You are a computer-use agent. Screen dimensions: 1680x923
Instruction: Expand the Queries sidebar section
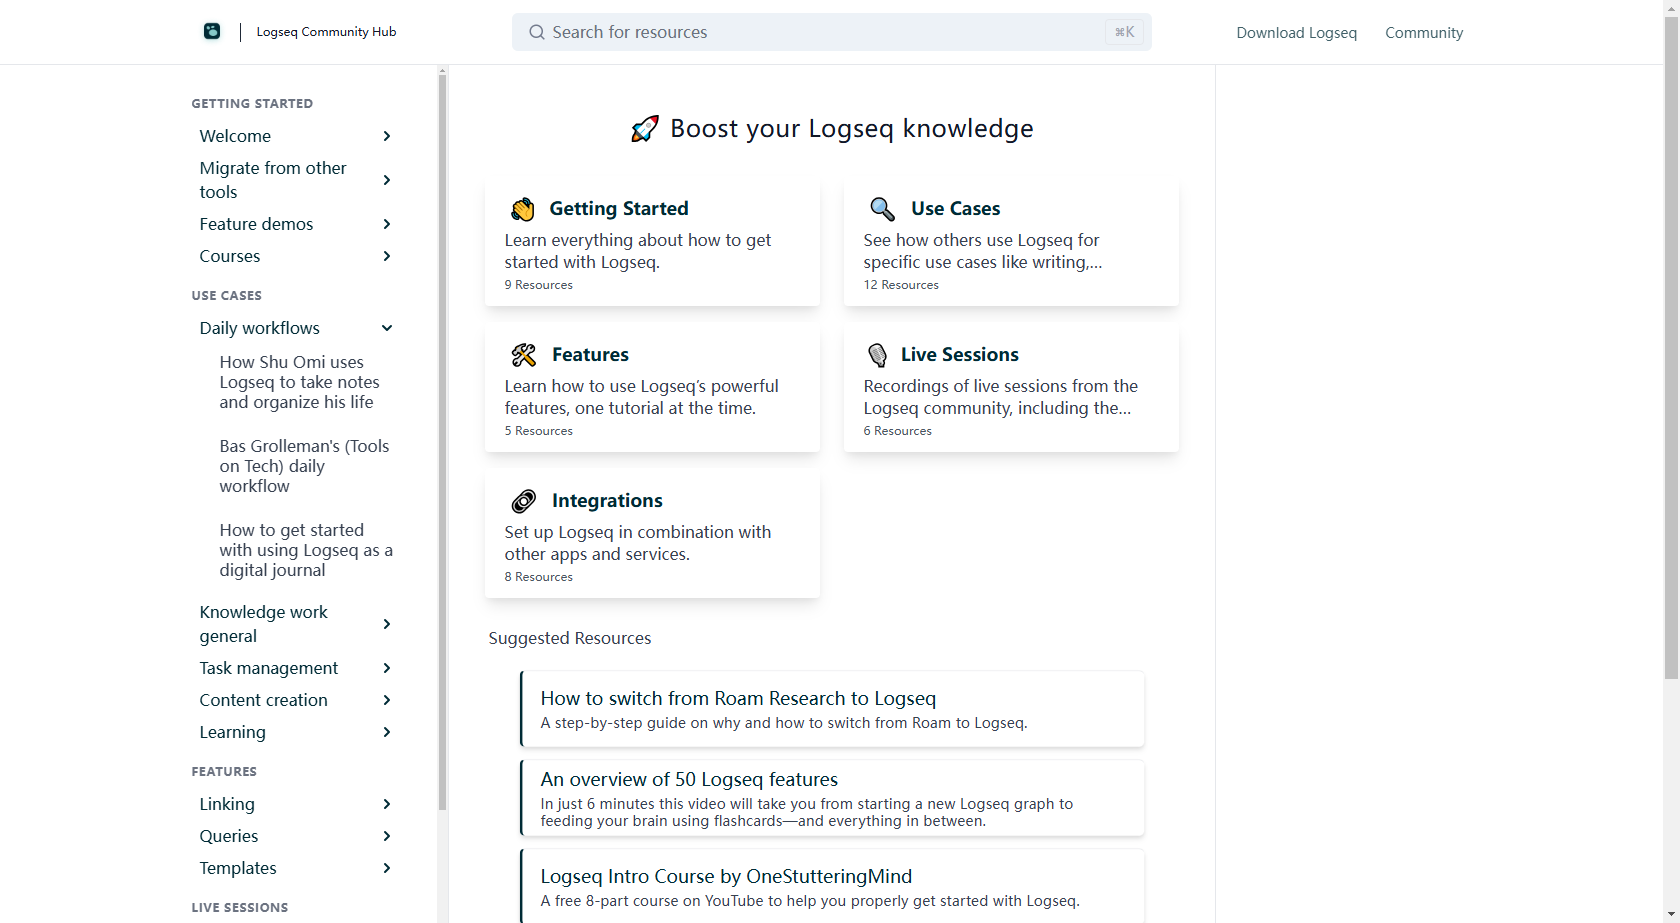coord(387,836)
